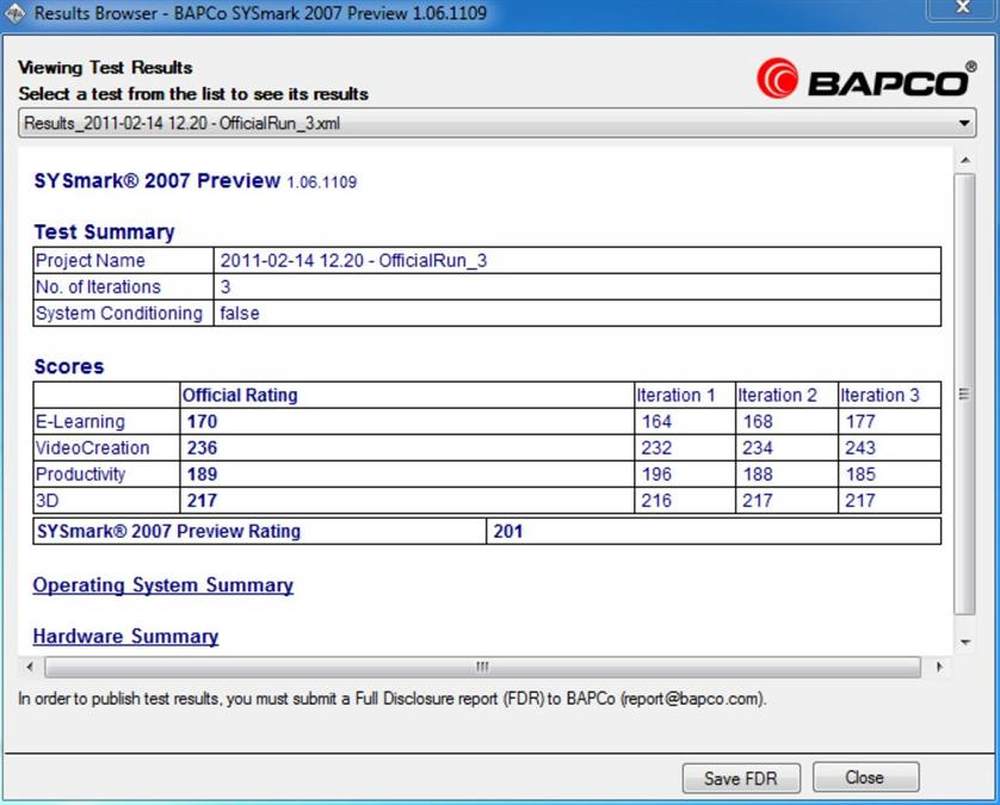Viewport: 1000px width, 805px height.
Task: Select E-Learning official rating 170
Action: click(x=202, y=422)
